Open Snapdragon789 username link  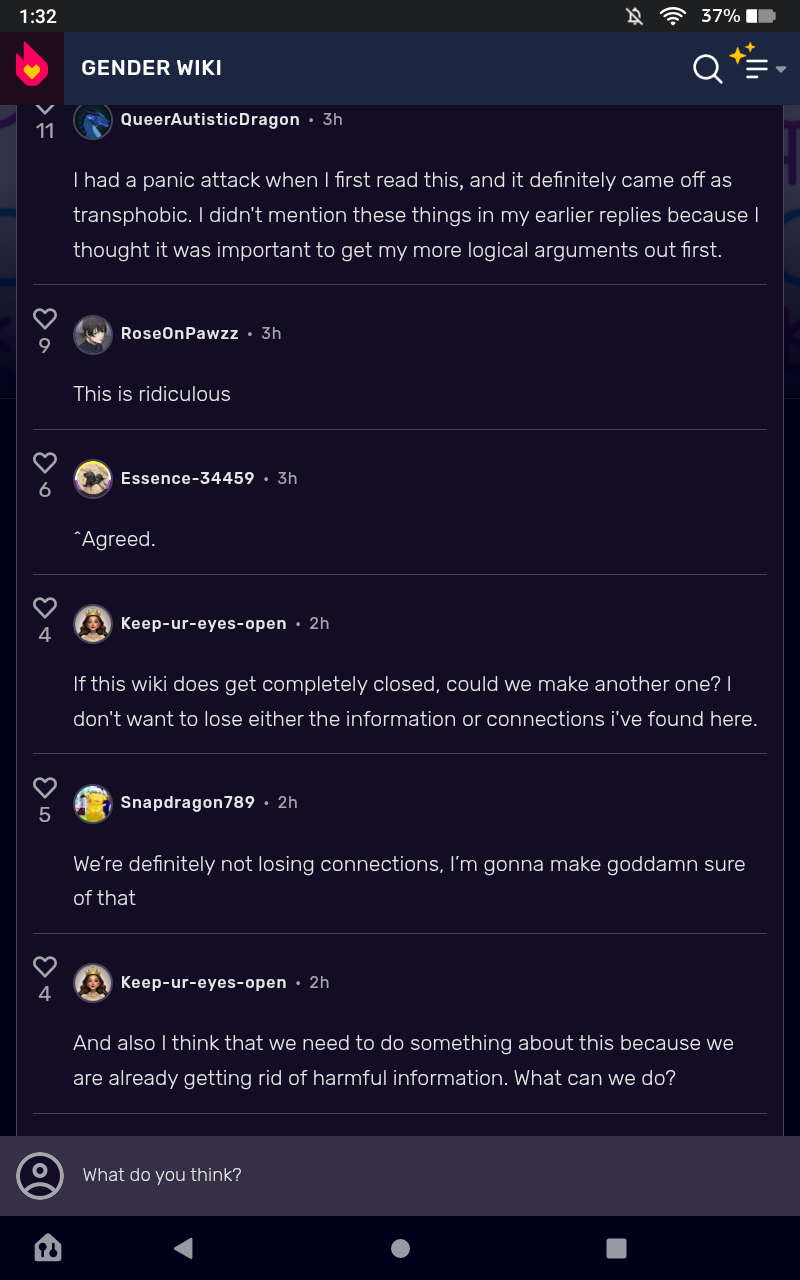point(187,802)
